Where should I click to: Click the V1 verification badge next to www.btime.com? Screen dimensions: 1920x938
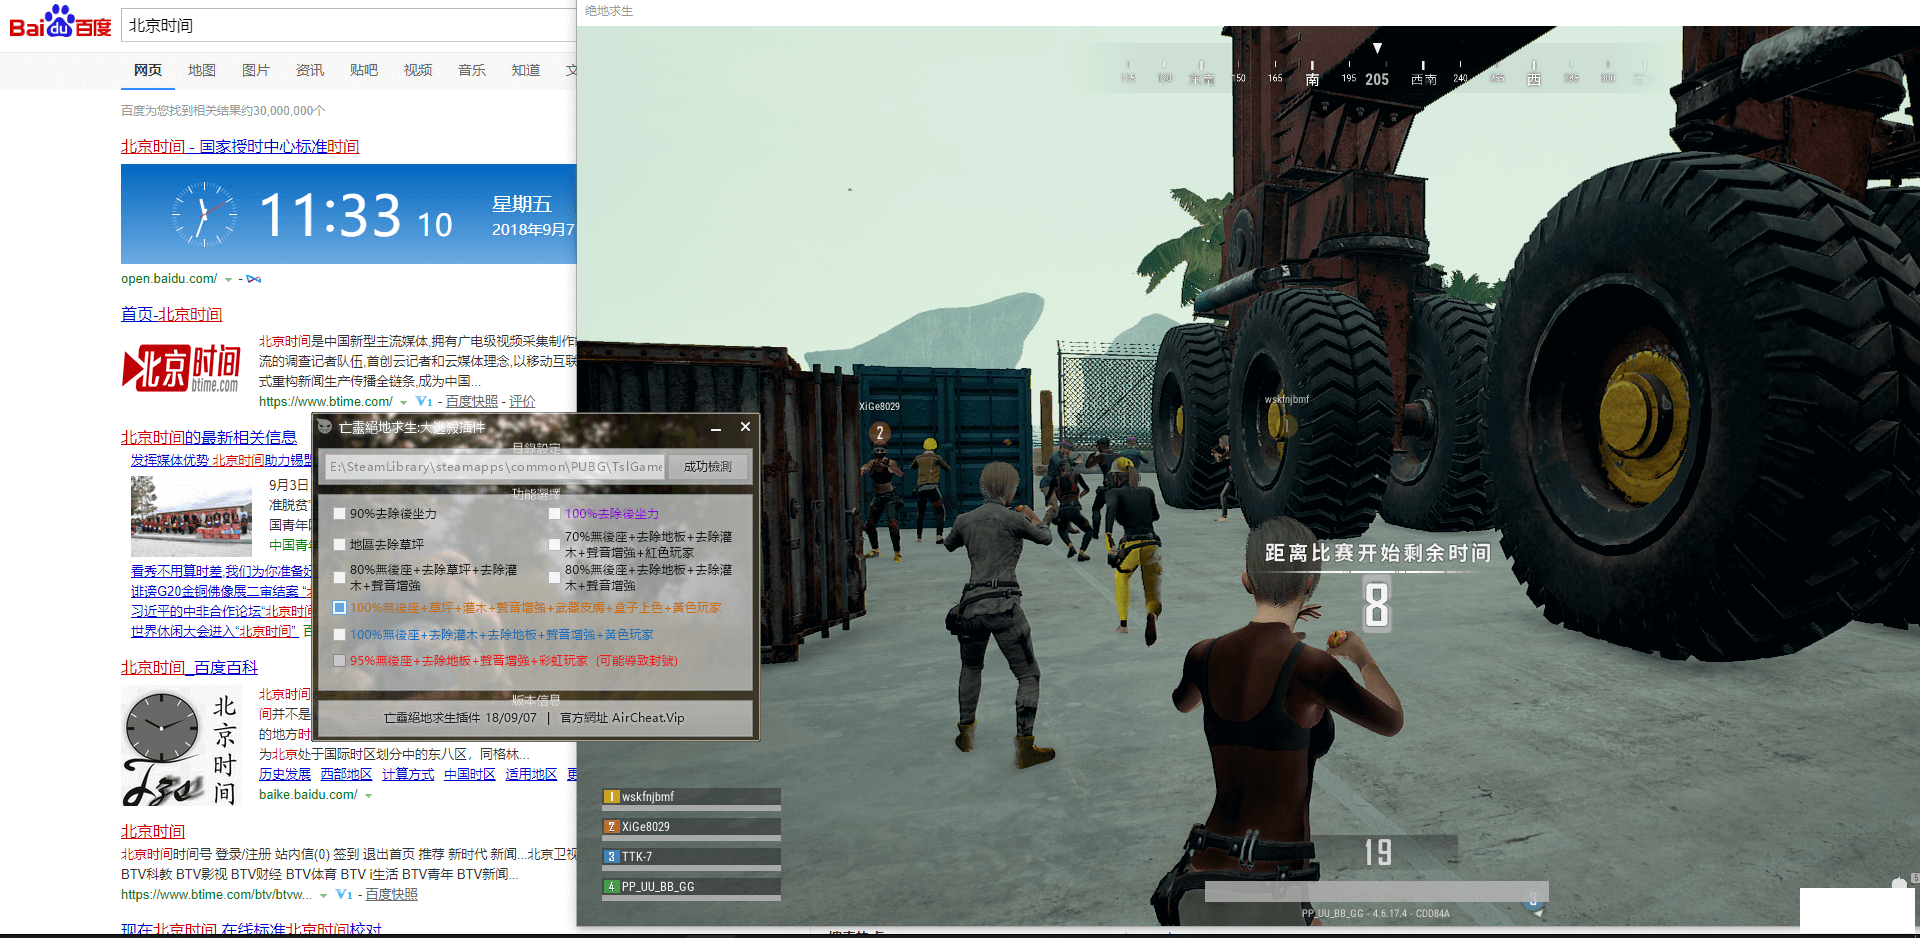(424, 401)
